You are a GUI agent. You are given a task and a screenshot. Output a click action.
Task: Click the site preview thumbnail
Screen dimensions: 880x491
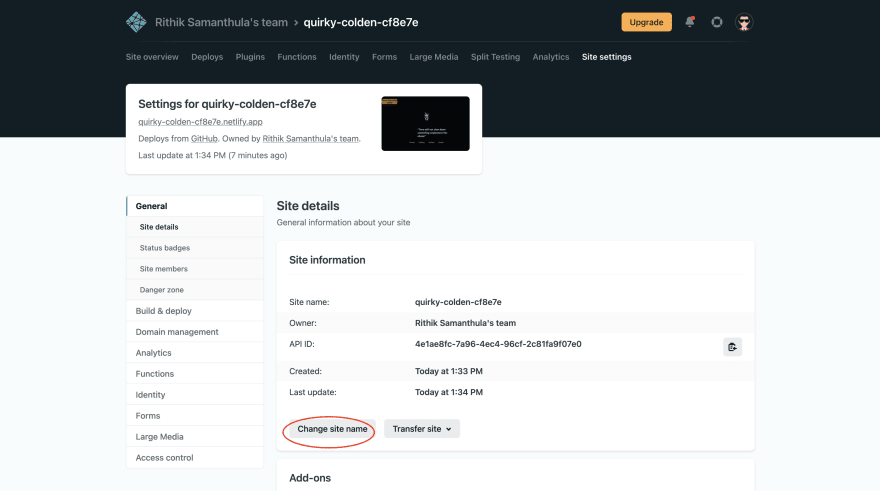(x=425, y=123)
